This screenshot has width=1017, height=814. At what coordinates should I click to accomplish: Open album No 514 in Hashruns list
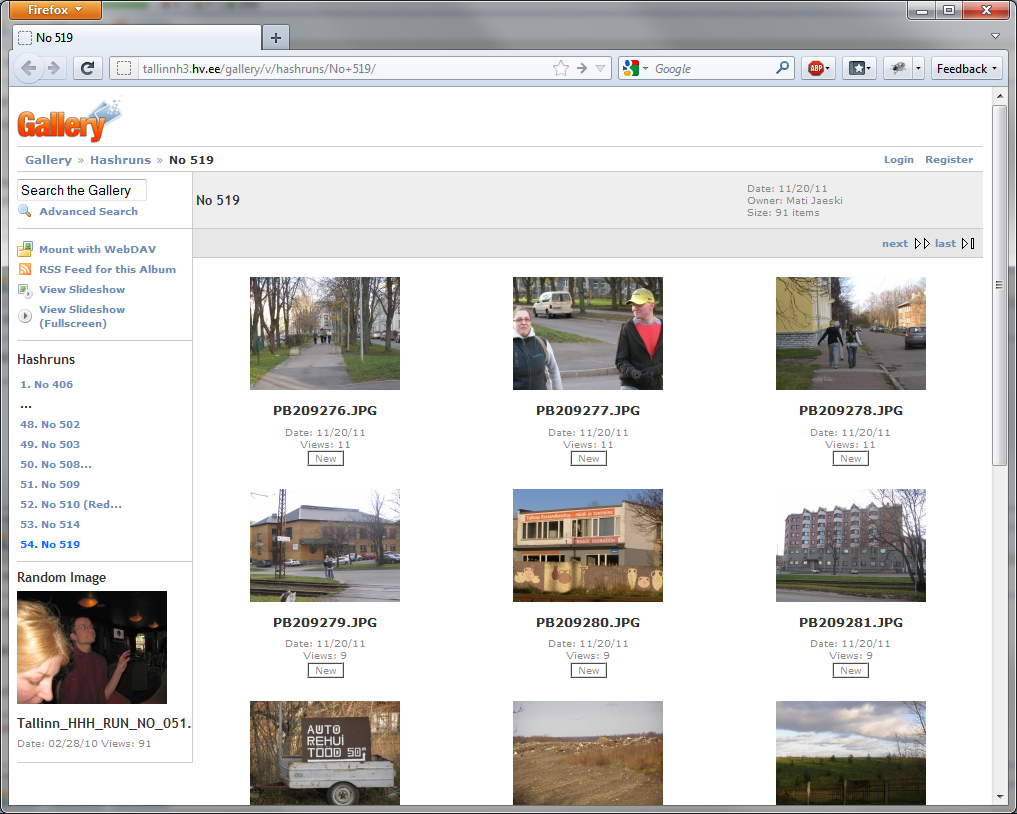pyautogui.click(x=50, y=524)
